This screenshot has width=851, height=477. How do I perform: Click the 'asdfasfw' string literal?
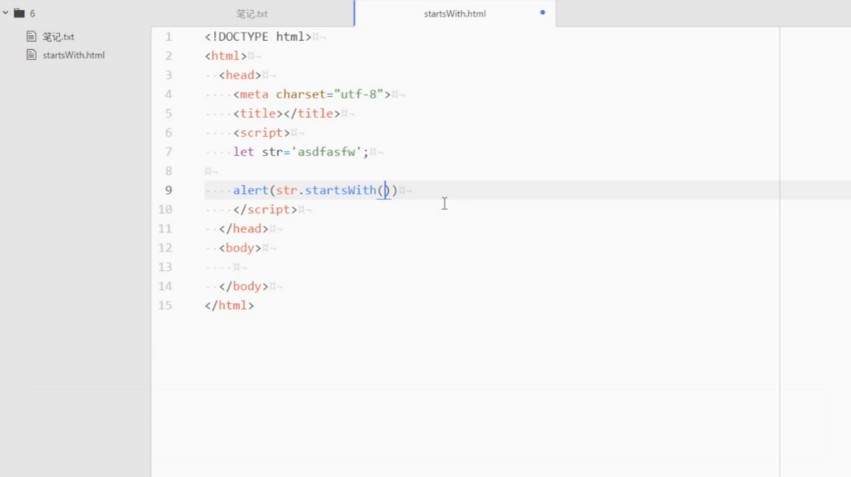[326, 152]
